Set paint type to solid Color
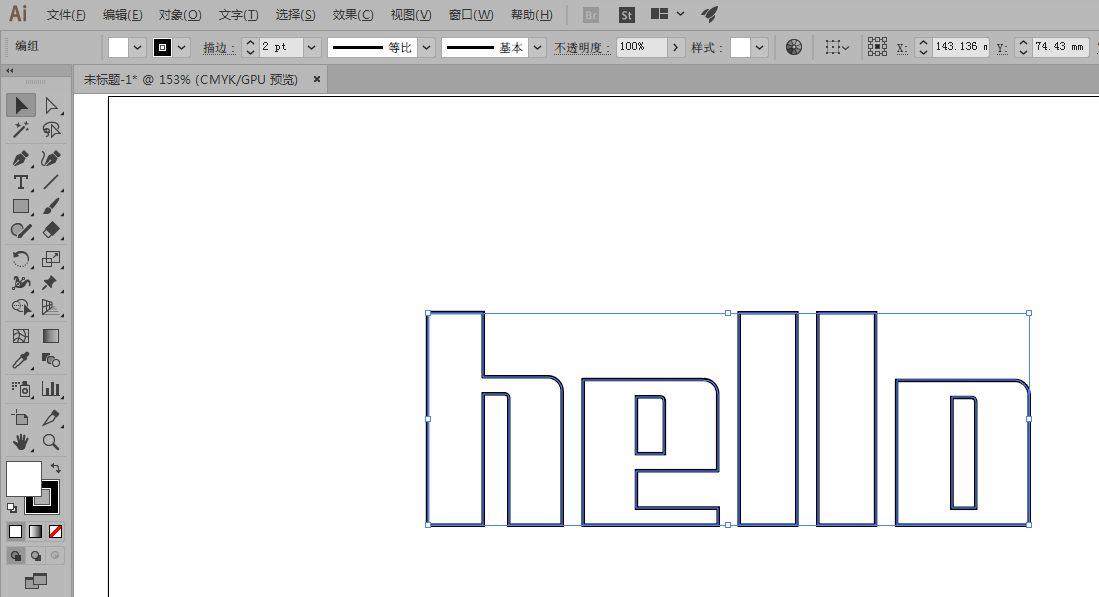 click(x=15, y=532)
